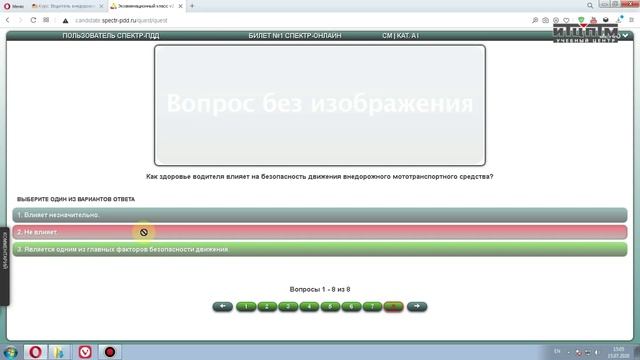The height and width of the screenshot is (360, 640).
Task: Click the green shield adblock icon
Action: click(x=581, y=20)
